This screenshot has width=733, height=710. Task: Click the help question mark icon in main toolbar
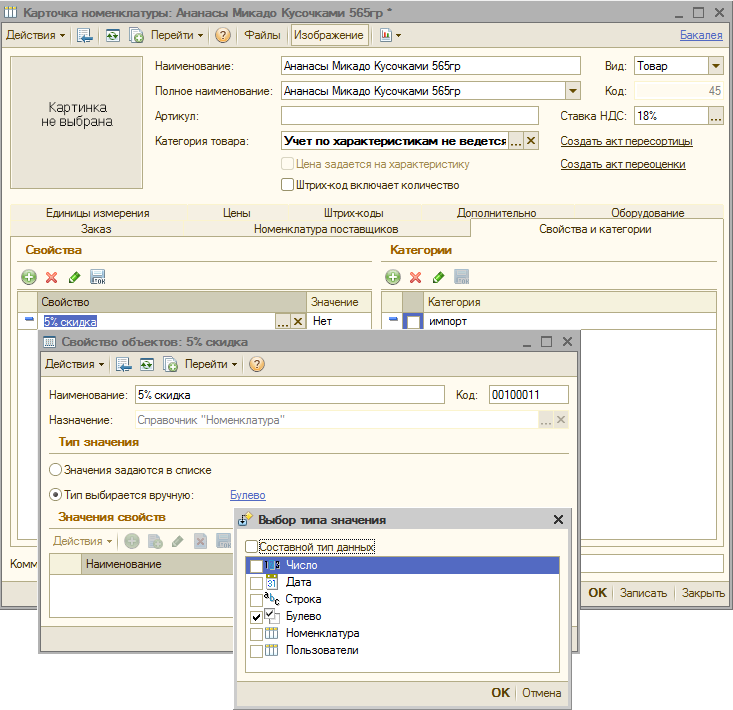coord(222,35)
